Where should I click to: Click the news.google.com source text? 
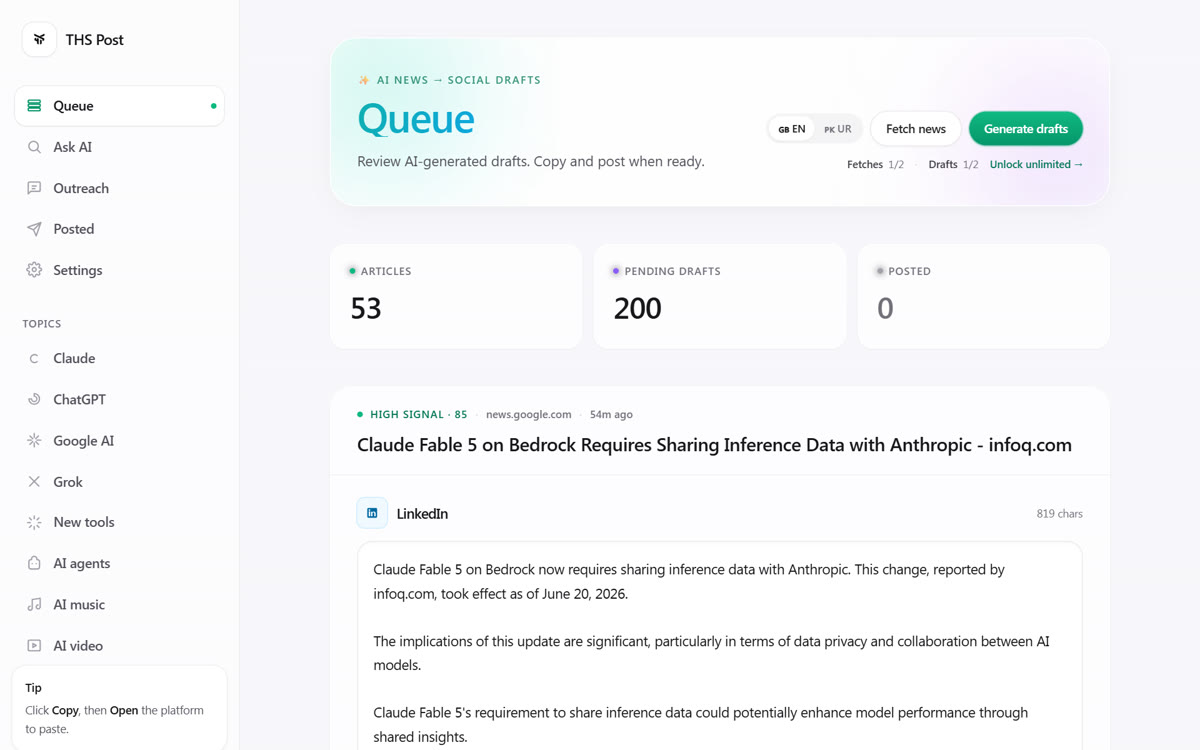click(529, 414)
